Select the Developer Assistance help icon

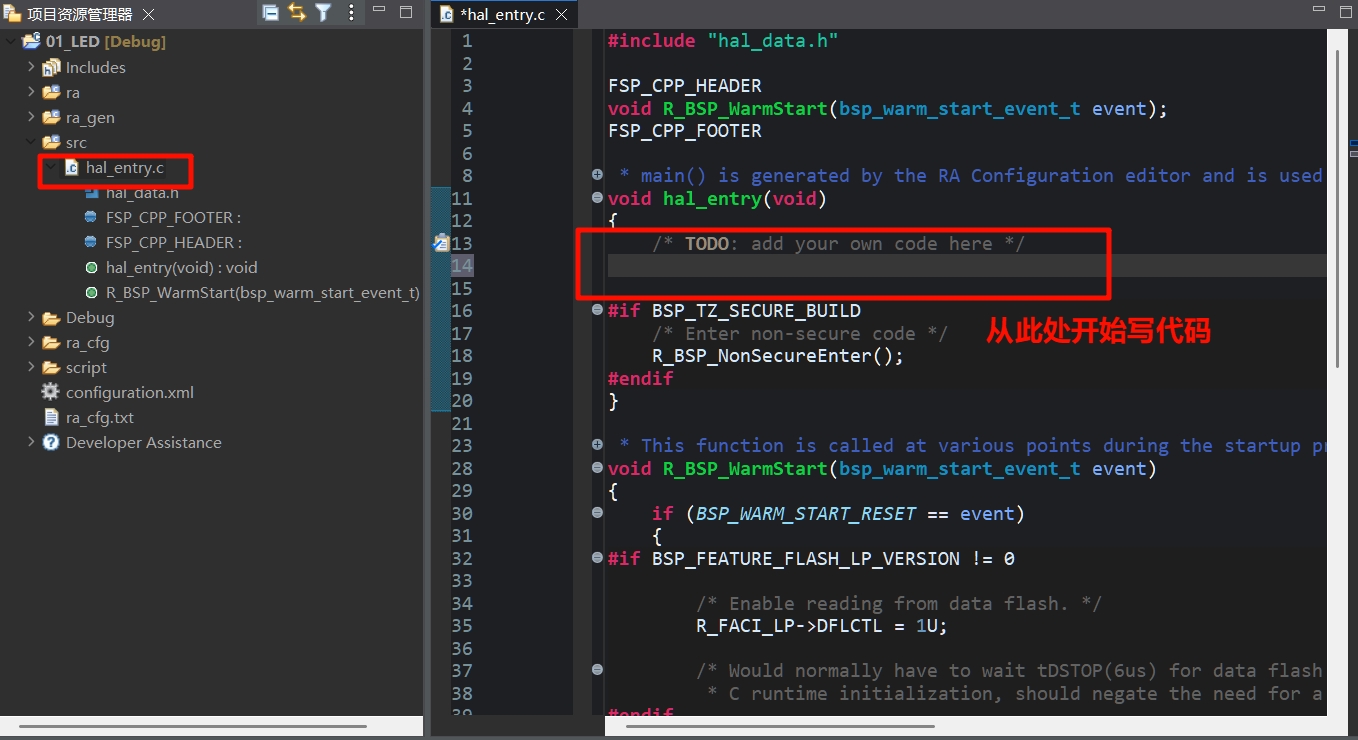(51, 442)
